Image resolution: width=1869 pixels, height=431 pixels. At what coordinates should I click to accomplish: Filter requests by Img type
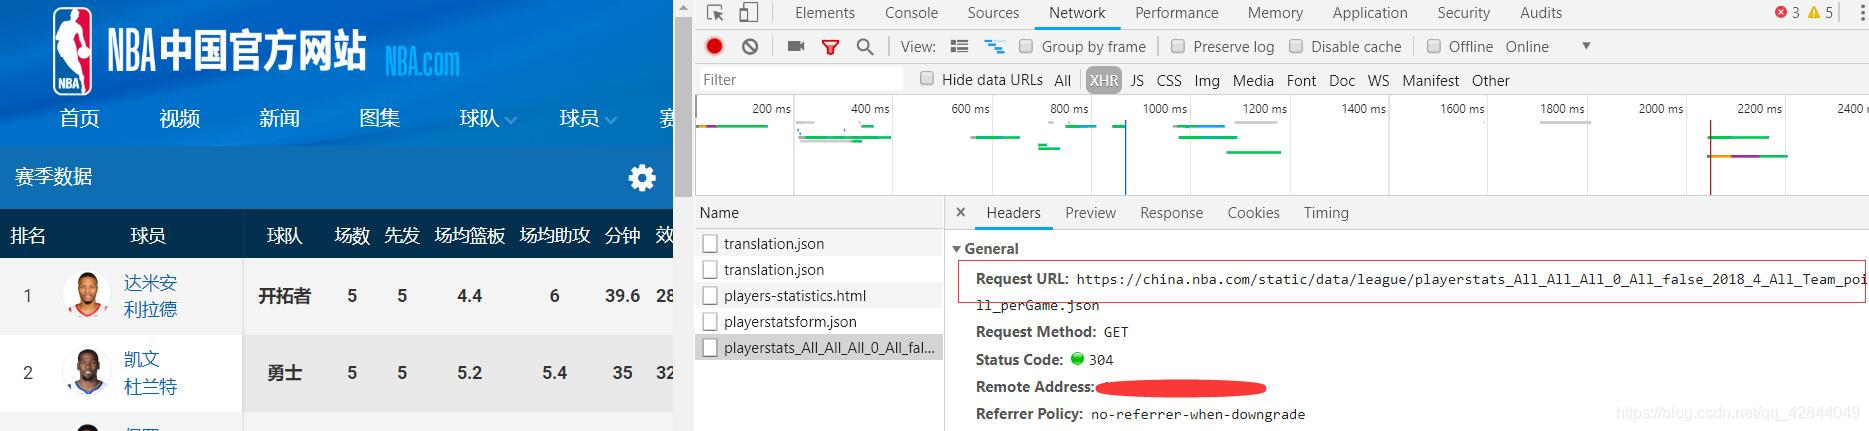click(1207, 80)
